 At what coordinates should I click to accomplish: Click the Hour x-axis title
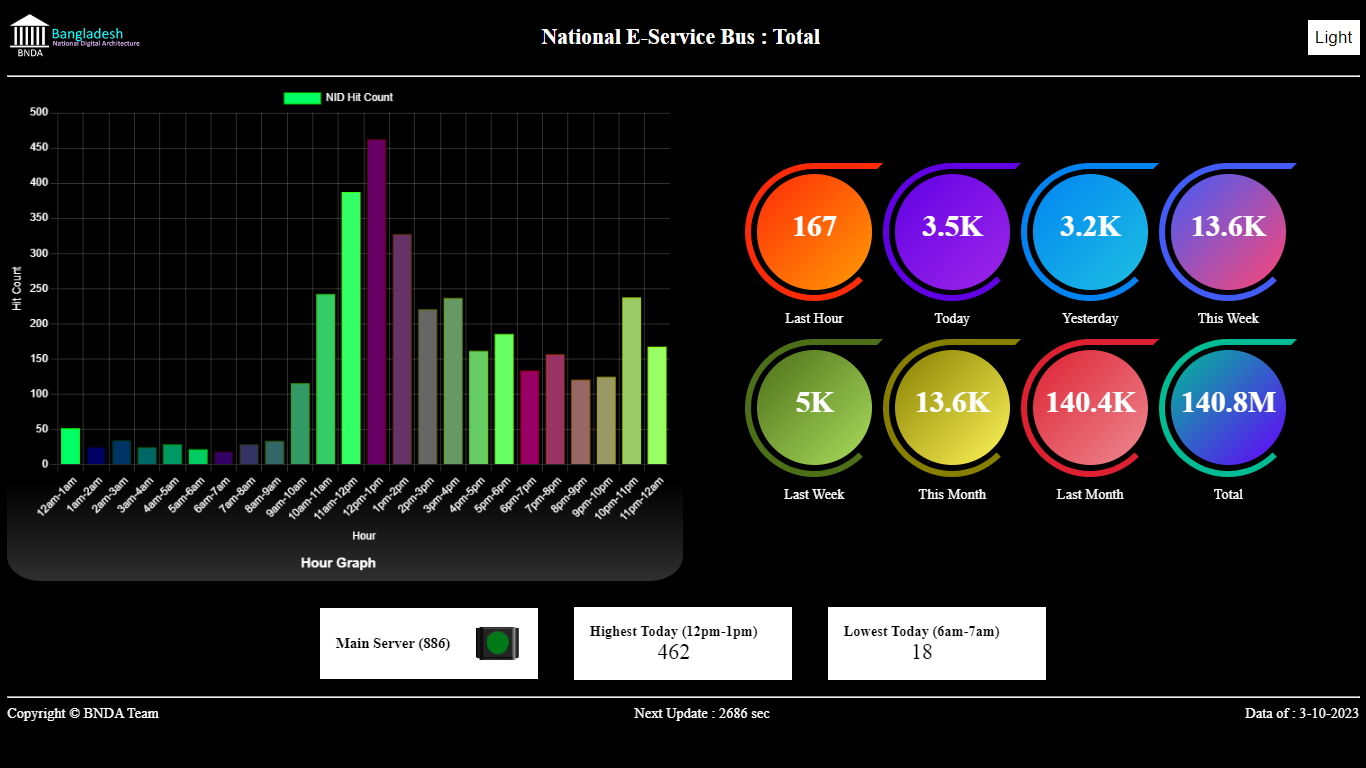click(364, 536)
